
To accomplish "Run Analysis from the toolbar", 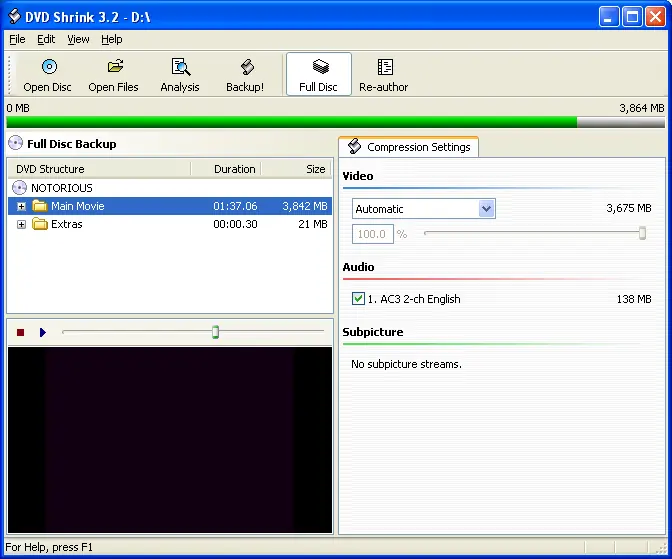I will (180, 75).
